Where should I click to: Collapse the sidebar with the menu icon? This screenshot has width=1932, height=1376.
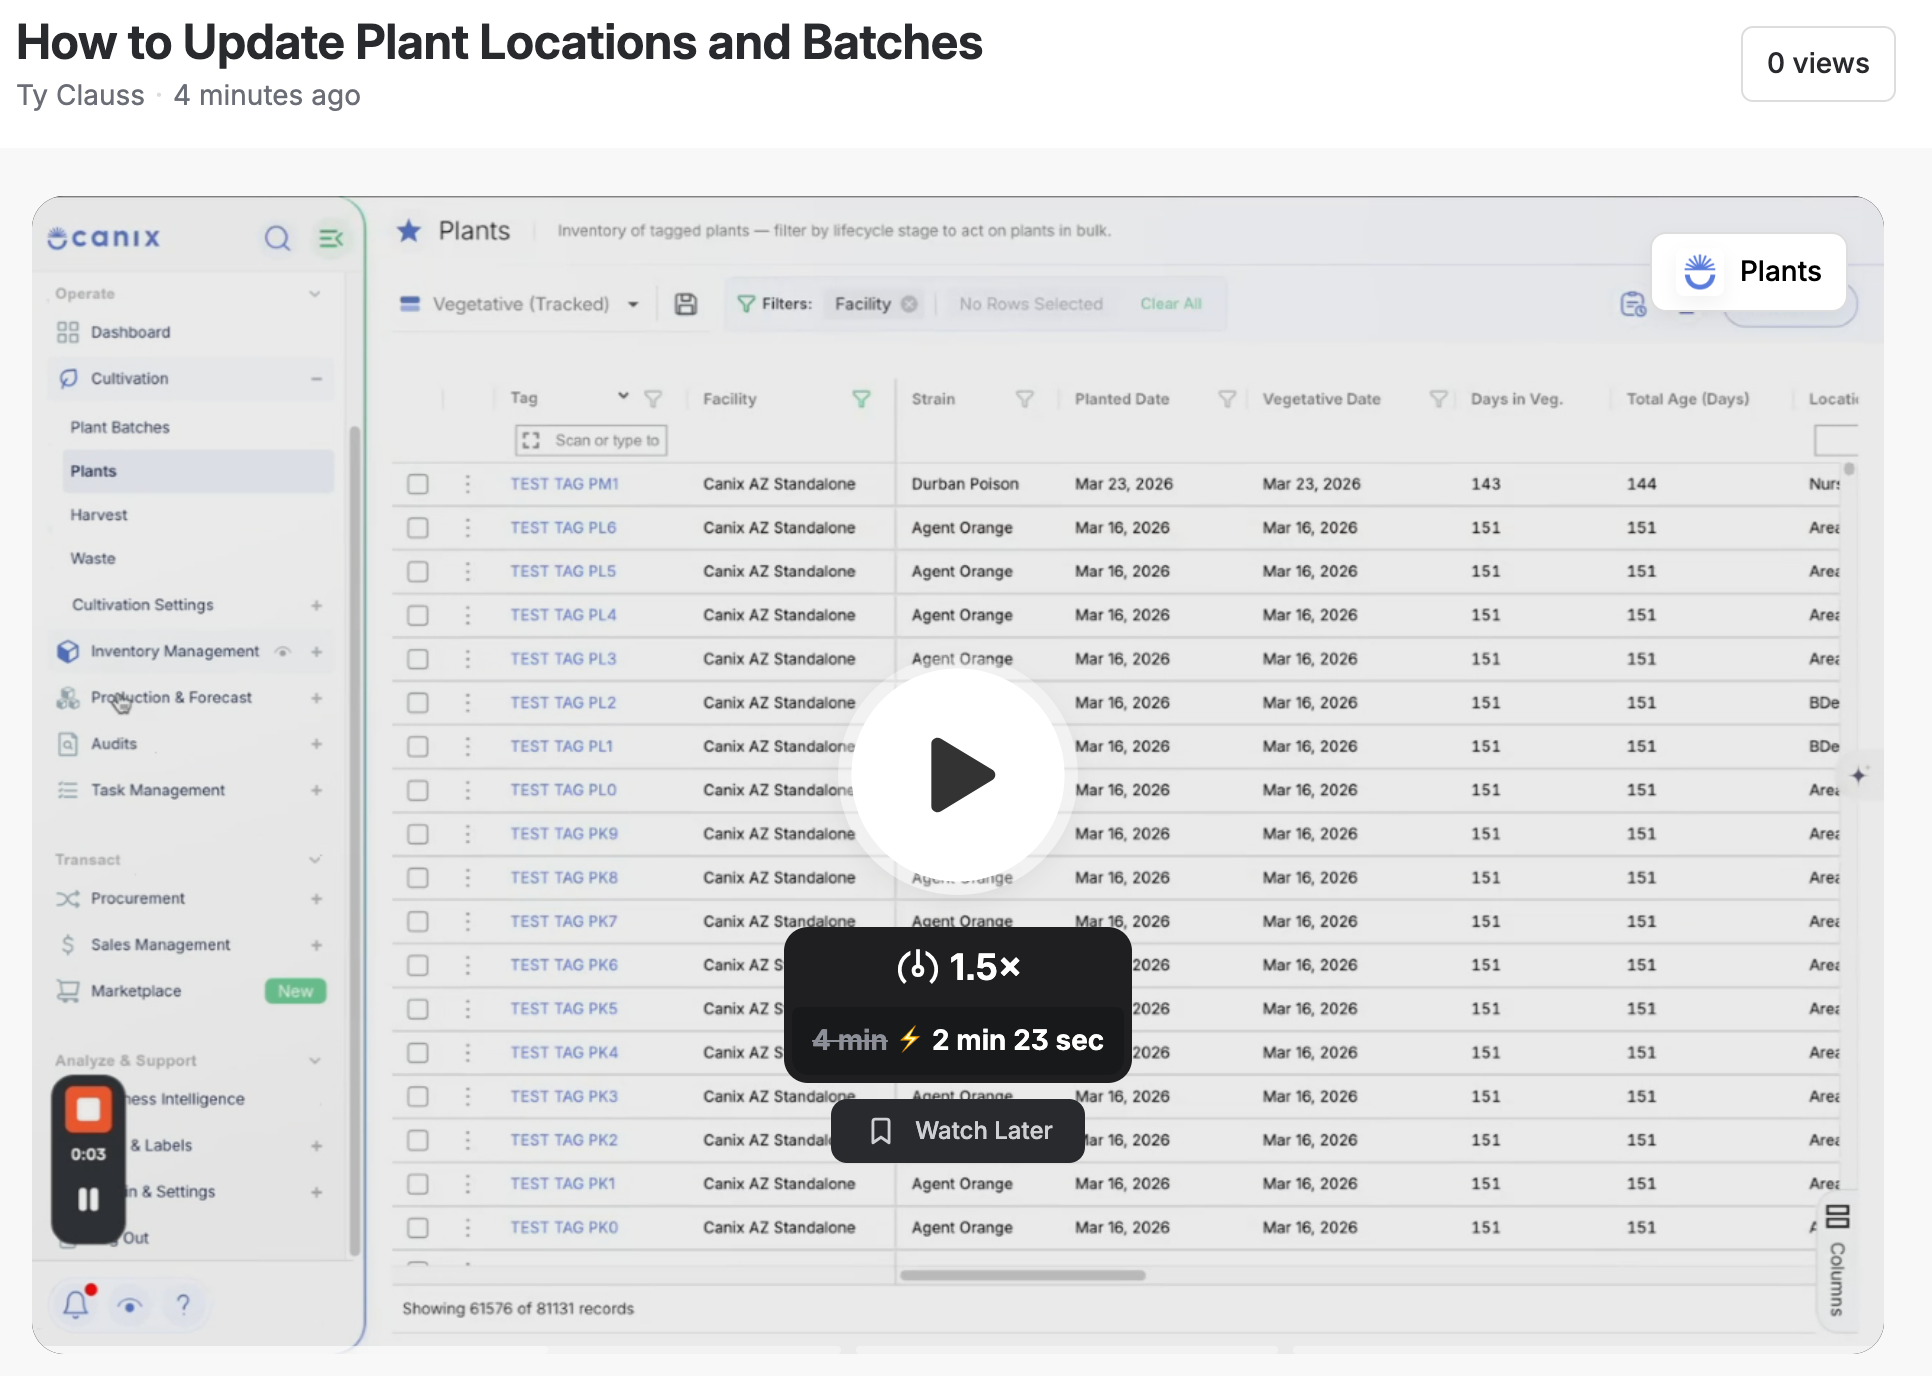331,238
